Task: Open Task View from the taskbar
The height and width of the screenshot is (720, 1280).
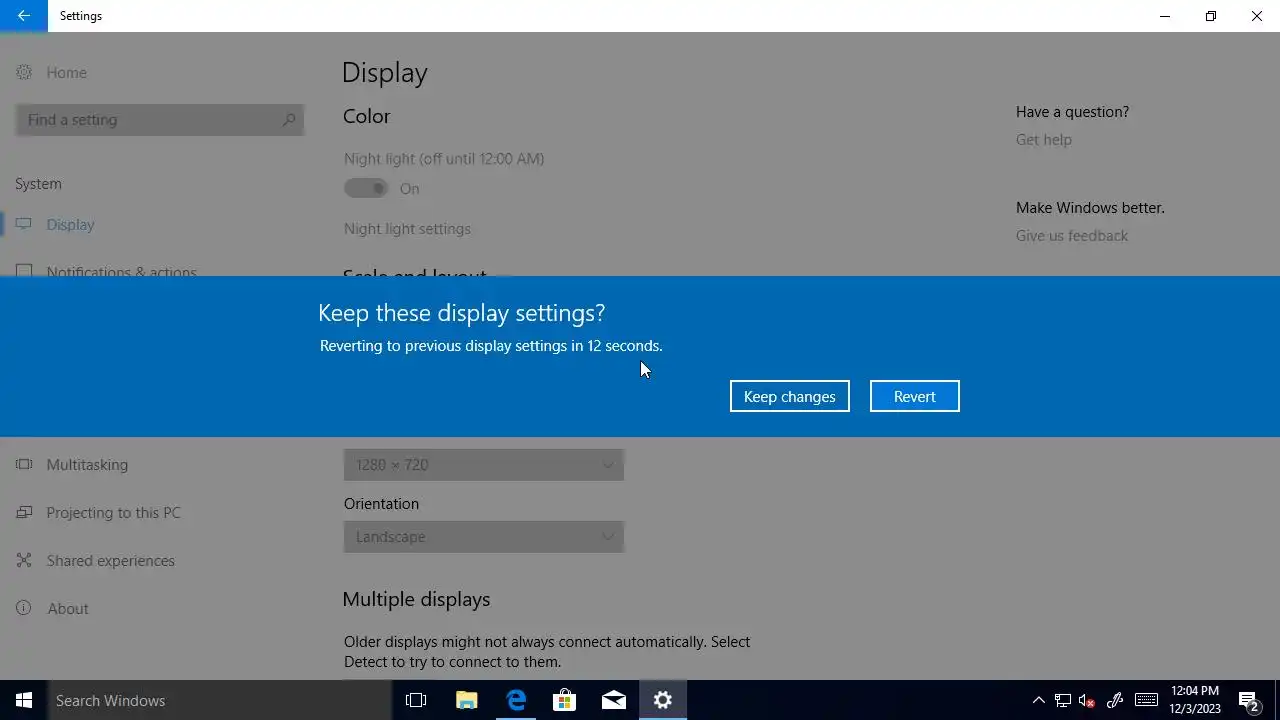Action: tap(416, 700)
